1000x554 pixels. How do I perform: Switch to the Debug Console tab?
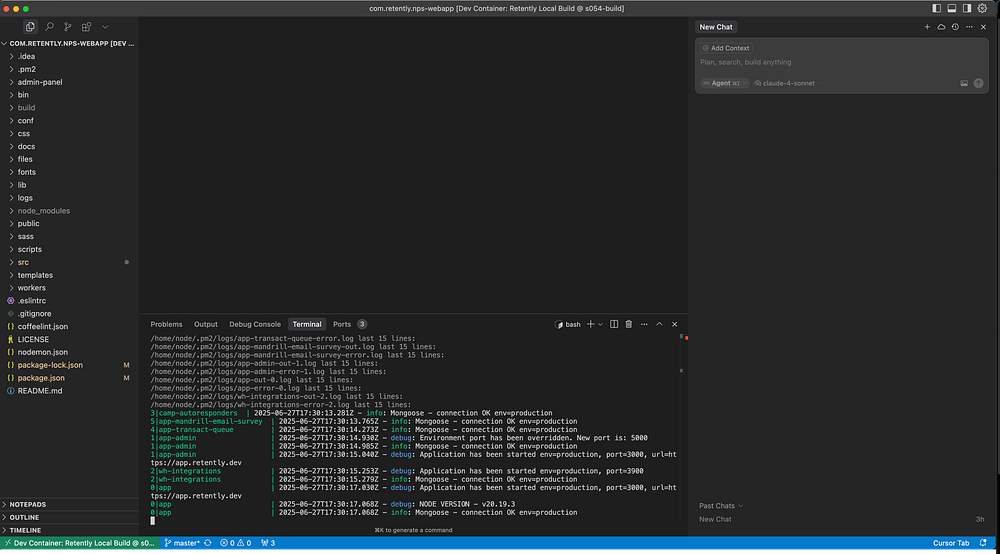coord(254,324)
